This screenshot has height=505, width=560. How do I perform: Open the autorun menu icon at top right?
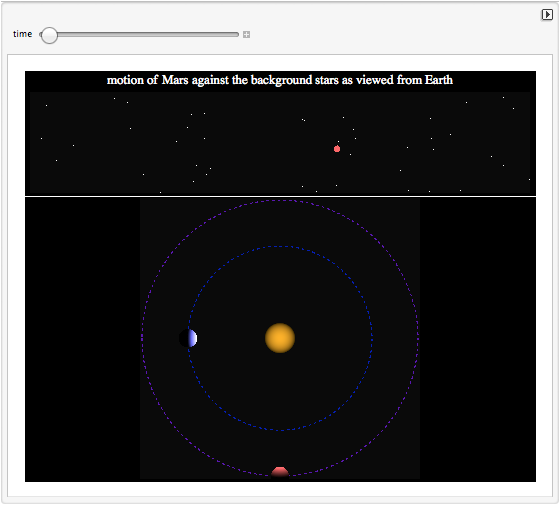click(547, 15)
